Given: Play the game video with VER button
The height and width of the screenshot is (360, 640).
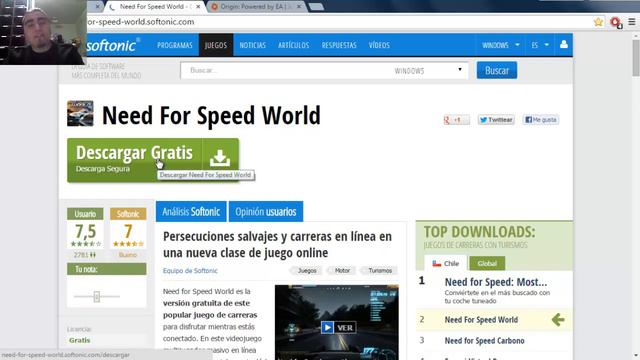Looking at the screenshot, I should pyautogui.click(x=338, y=327).
